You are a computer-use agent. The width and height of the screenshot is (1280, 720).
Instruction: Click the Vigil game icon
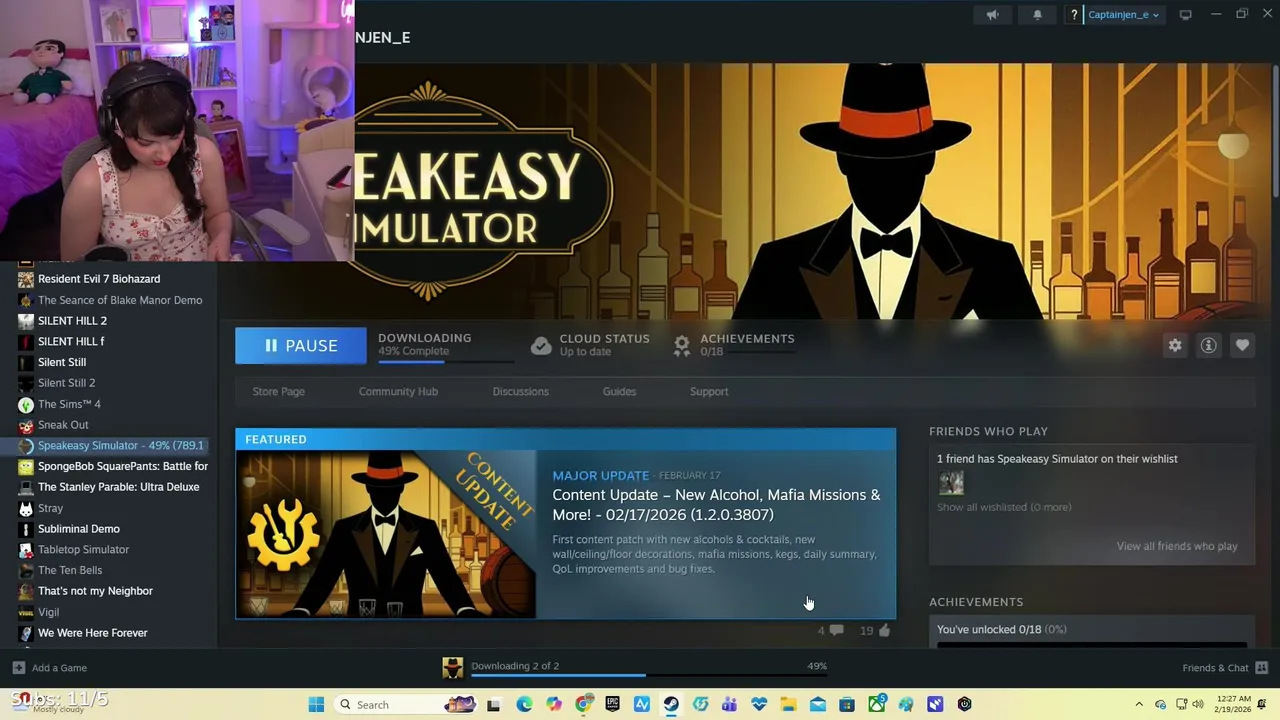26,612
